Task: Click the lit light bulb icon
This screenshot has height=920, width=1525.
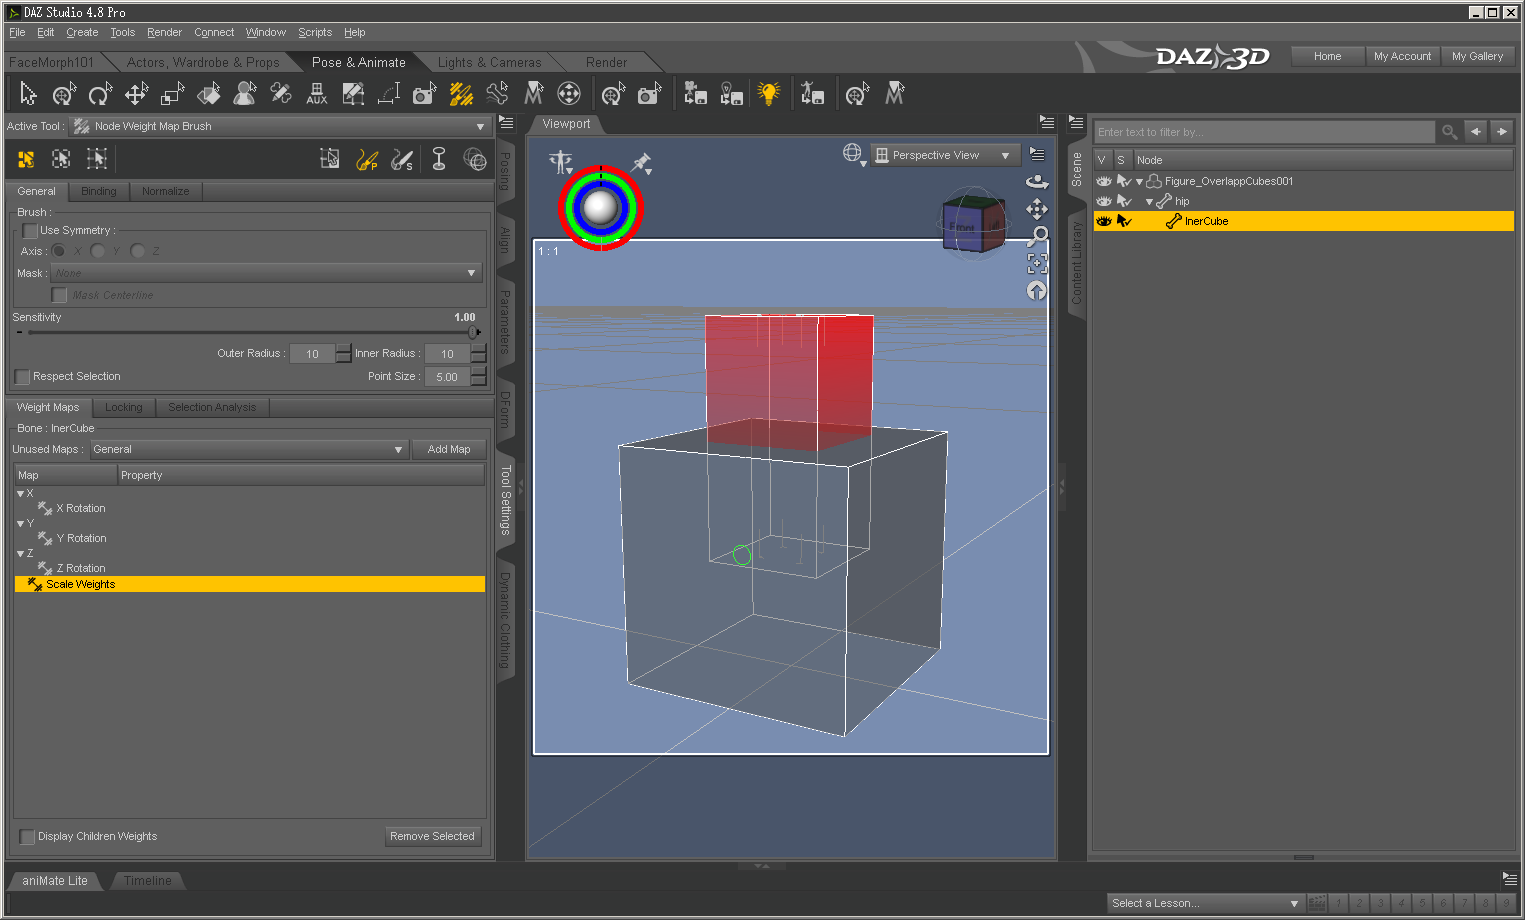Action: (768, 94)
